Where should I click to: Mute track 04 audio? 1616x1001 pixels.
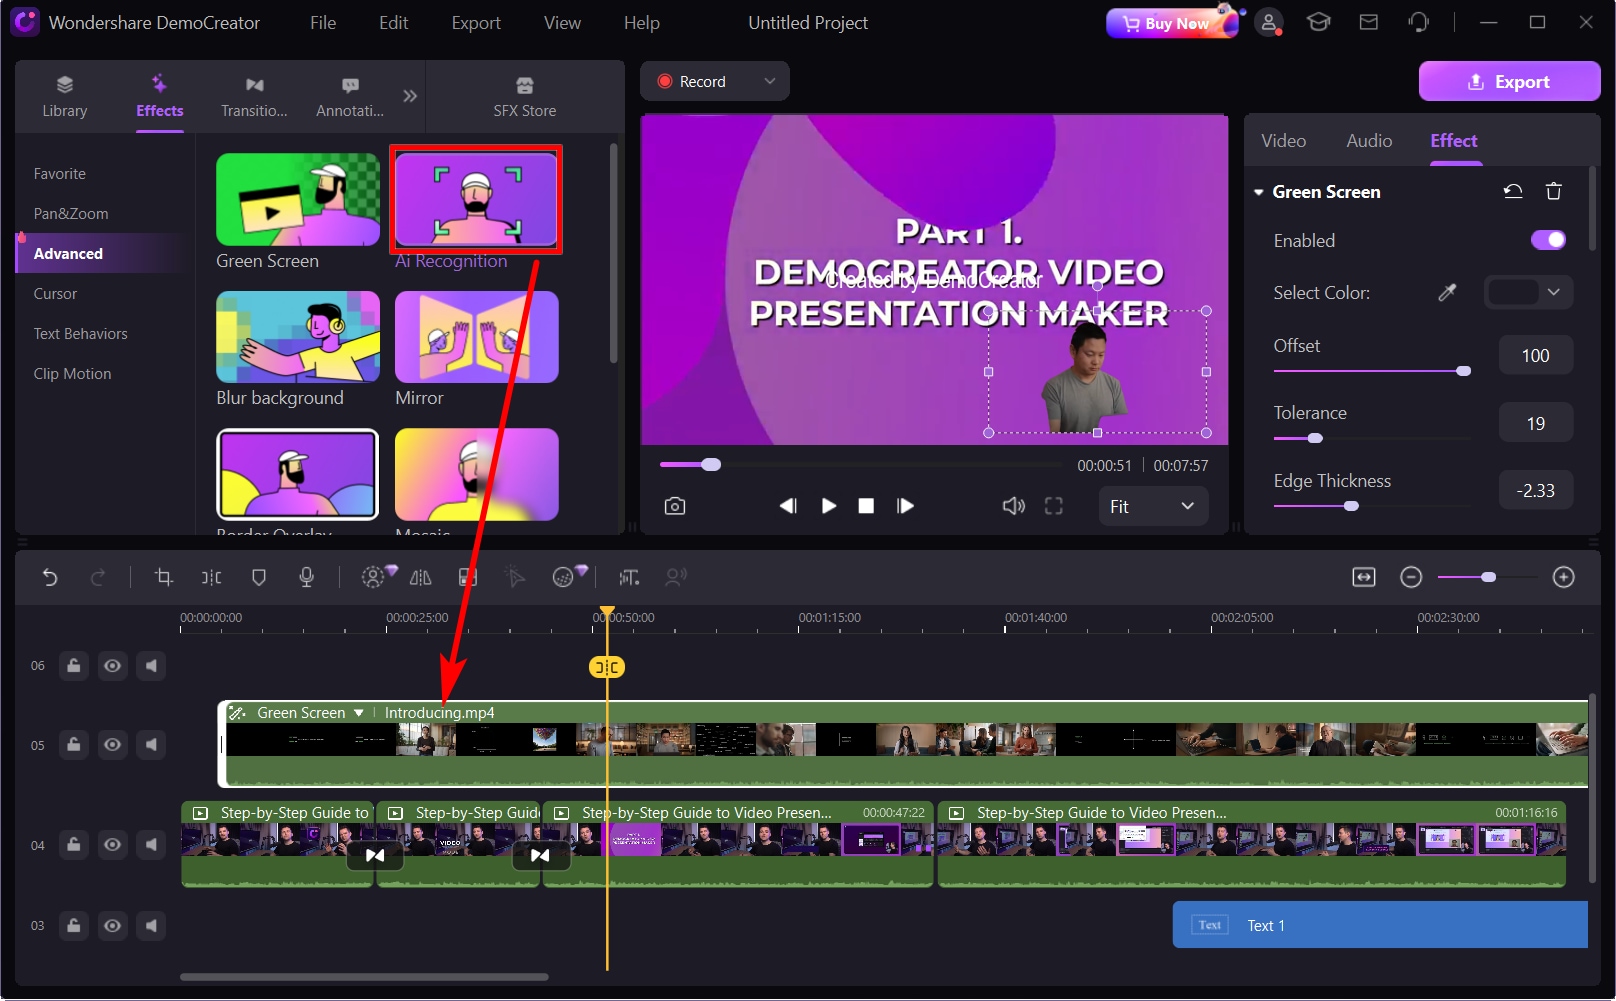pos(151,845)
